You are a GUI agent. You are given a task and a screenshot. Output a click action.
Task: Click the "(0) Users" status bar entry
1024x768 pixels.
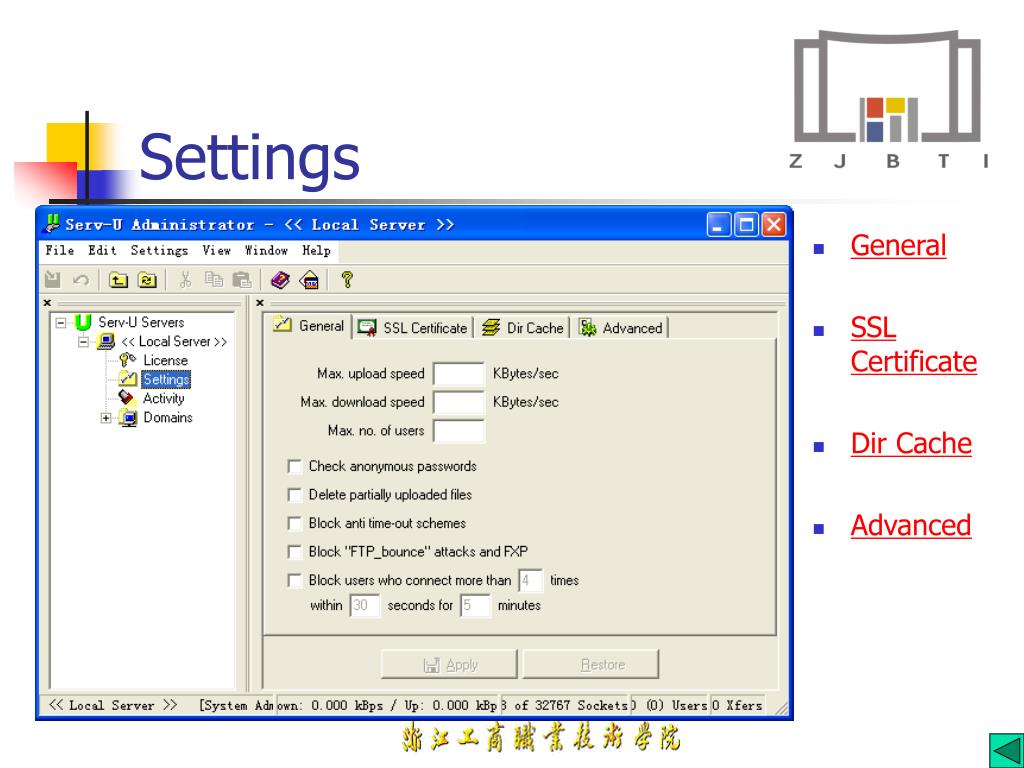click(x=670, y=705)
